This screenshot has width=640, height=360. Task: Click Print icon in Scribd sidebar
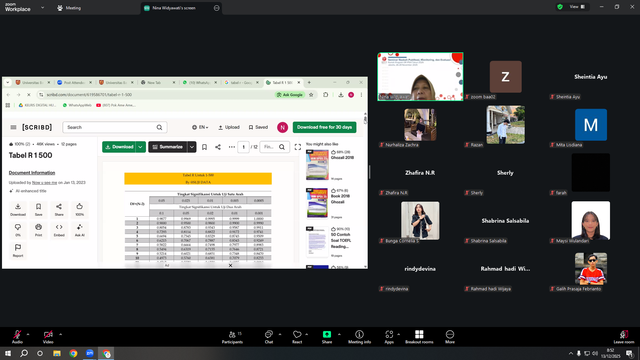pyautogui.click(x=38, y=227)
